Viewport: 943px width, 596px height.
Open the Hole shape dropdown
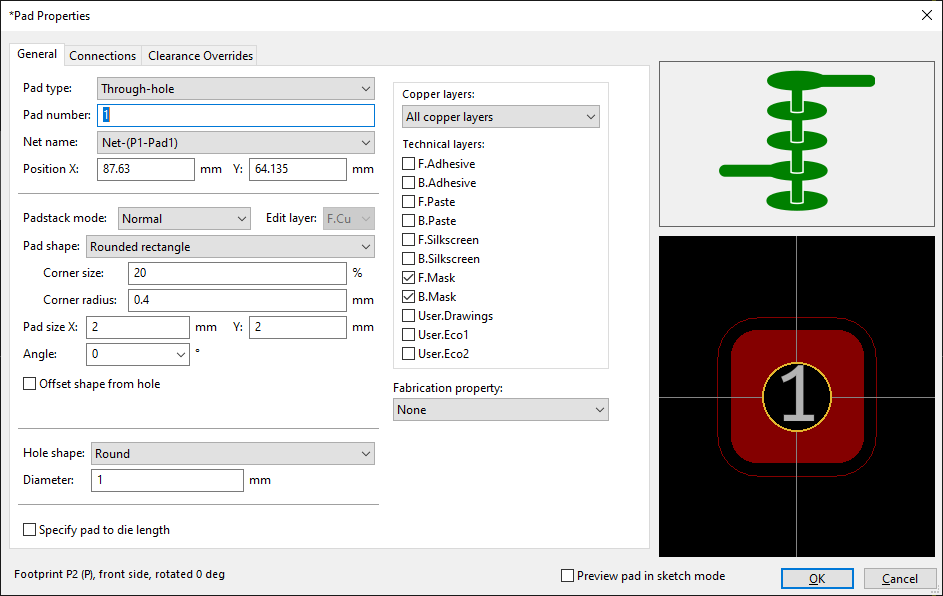point(232,454)
